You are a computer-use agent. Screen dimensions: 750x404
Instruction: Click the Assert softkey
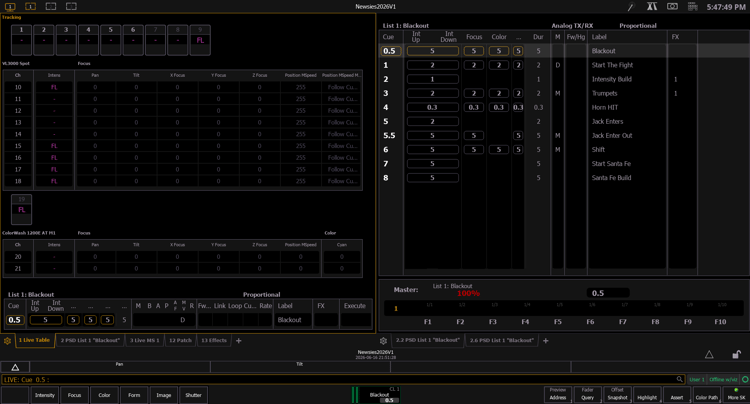coord(676,394)
